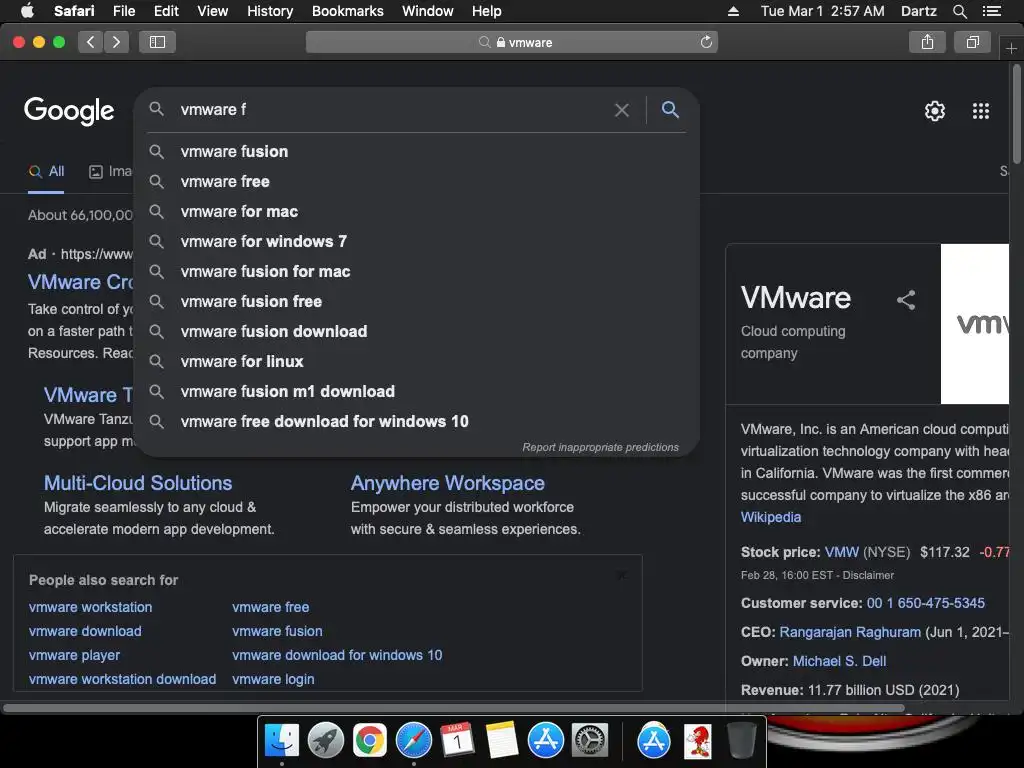The height and width of the screenshot is (768, 1024).
Task: Show tab overview icon
Action: click(972, 42)
